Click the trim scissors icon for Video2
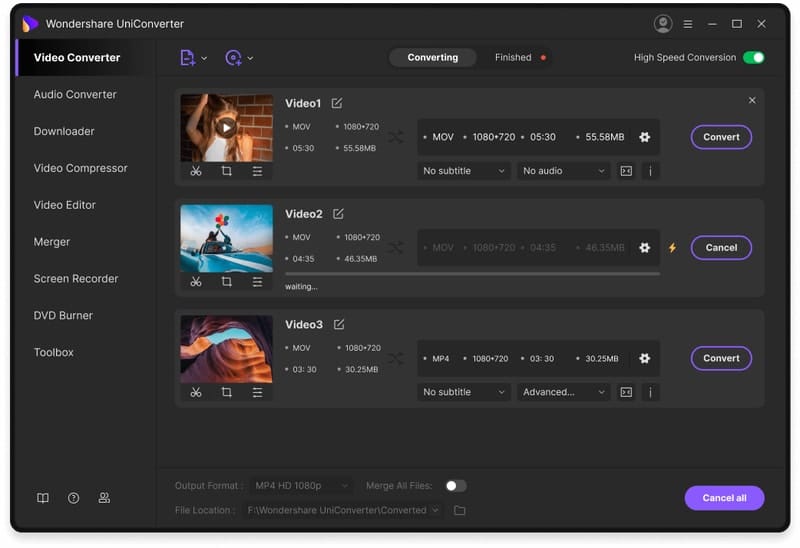Viewport: 800px width, 548px height. (x=196, y=282)
